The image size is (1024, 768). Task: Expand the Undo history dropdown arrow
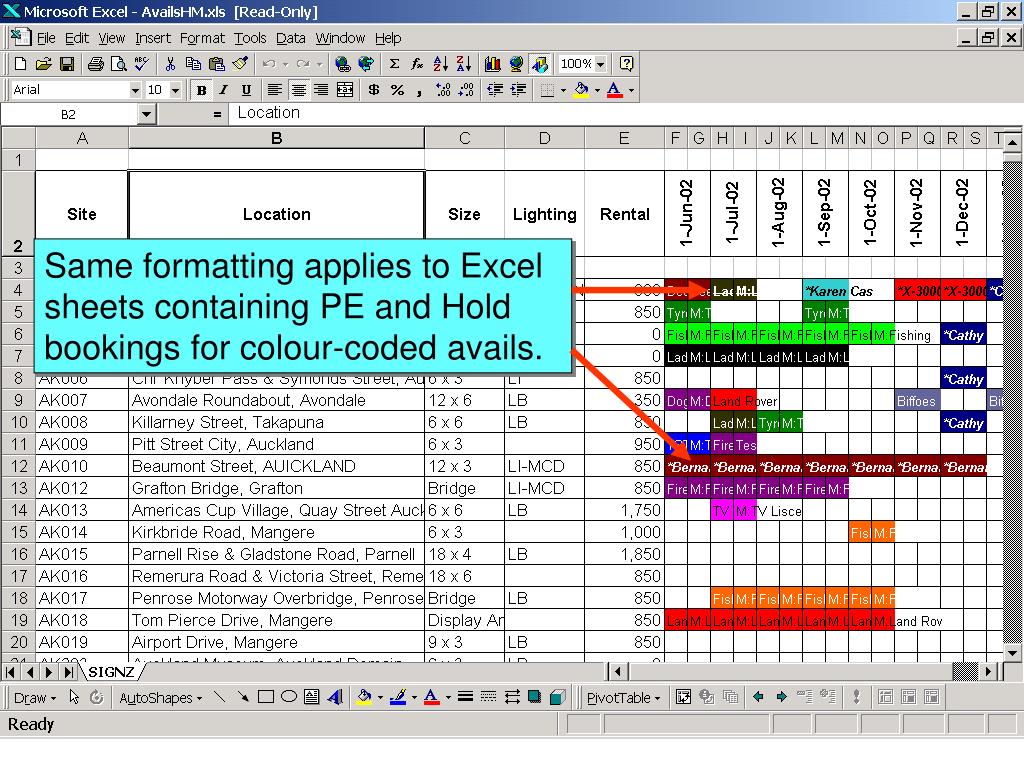[x=285, y=64]
